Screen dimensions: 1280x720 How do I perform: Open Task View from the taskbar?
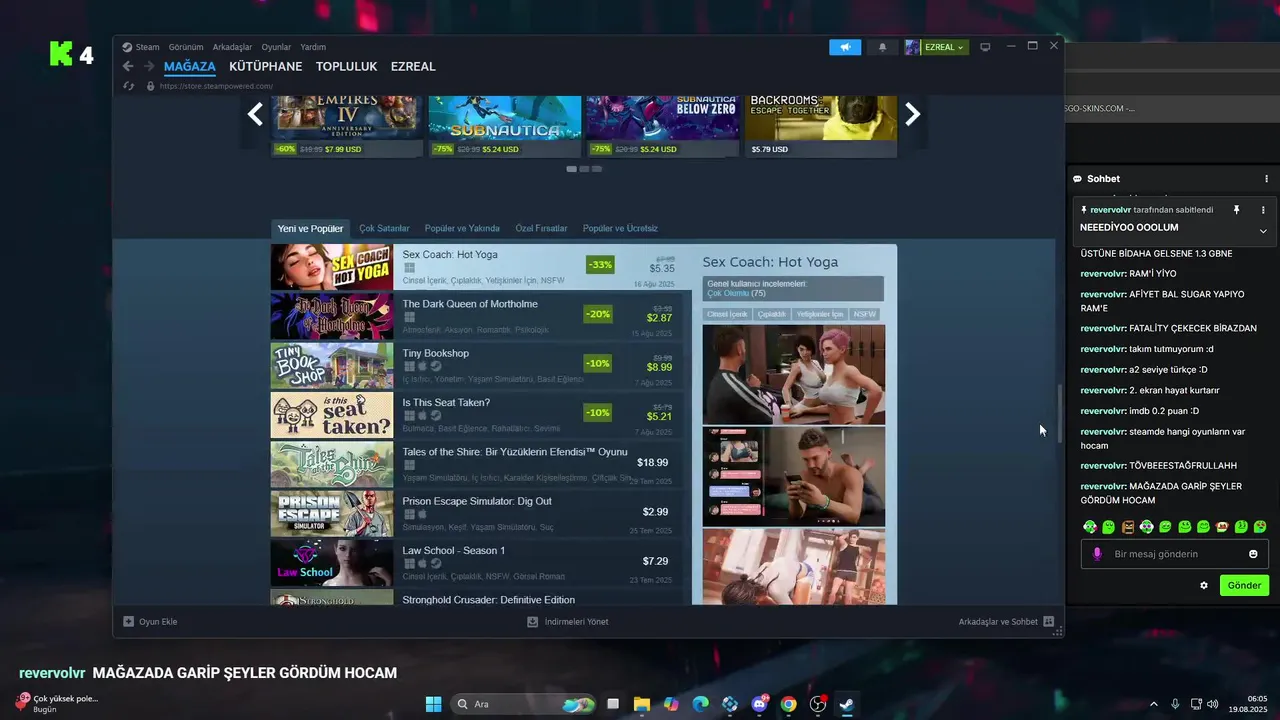tap(613, 704)
